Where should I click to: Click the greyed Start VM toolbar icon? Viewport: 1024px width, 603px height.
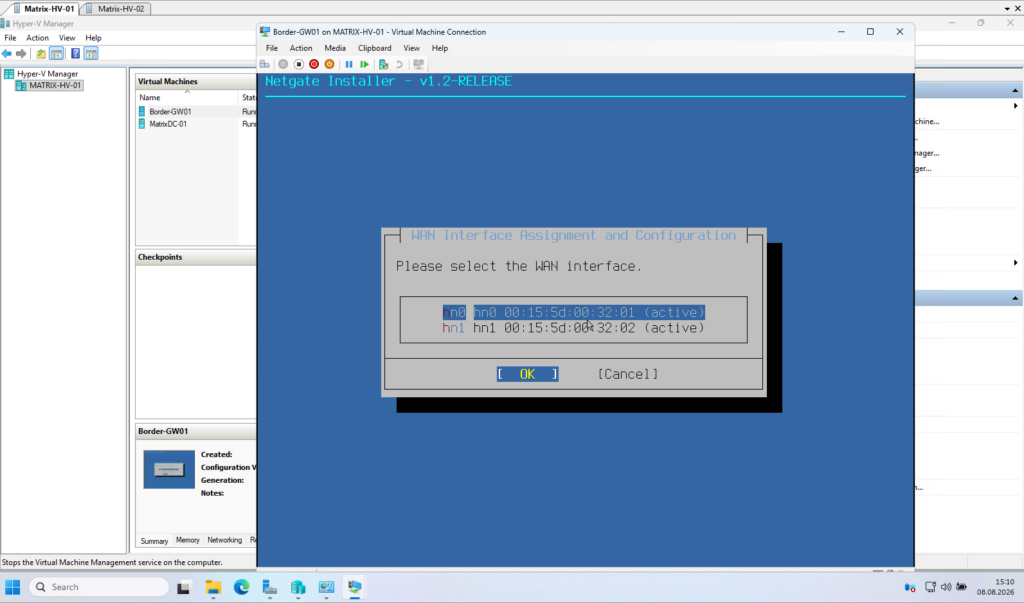[x=283, y=64]
